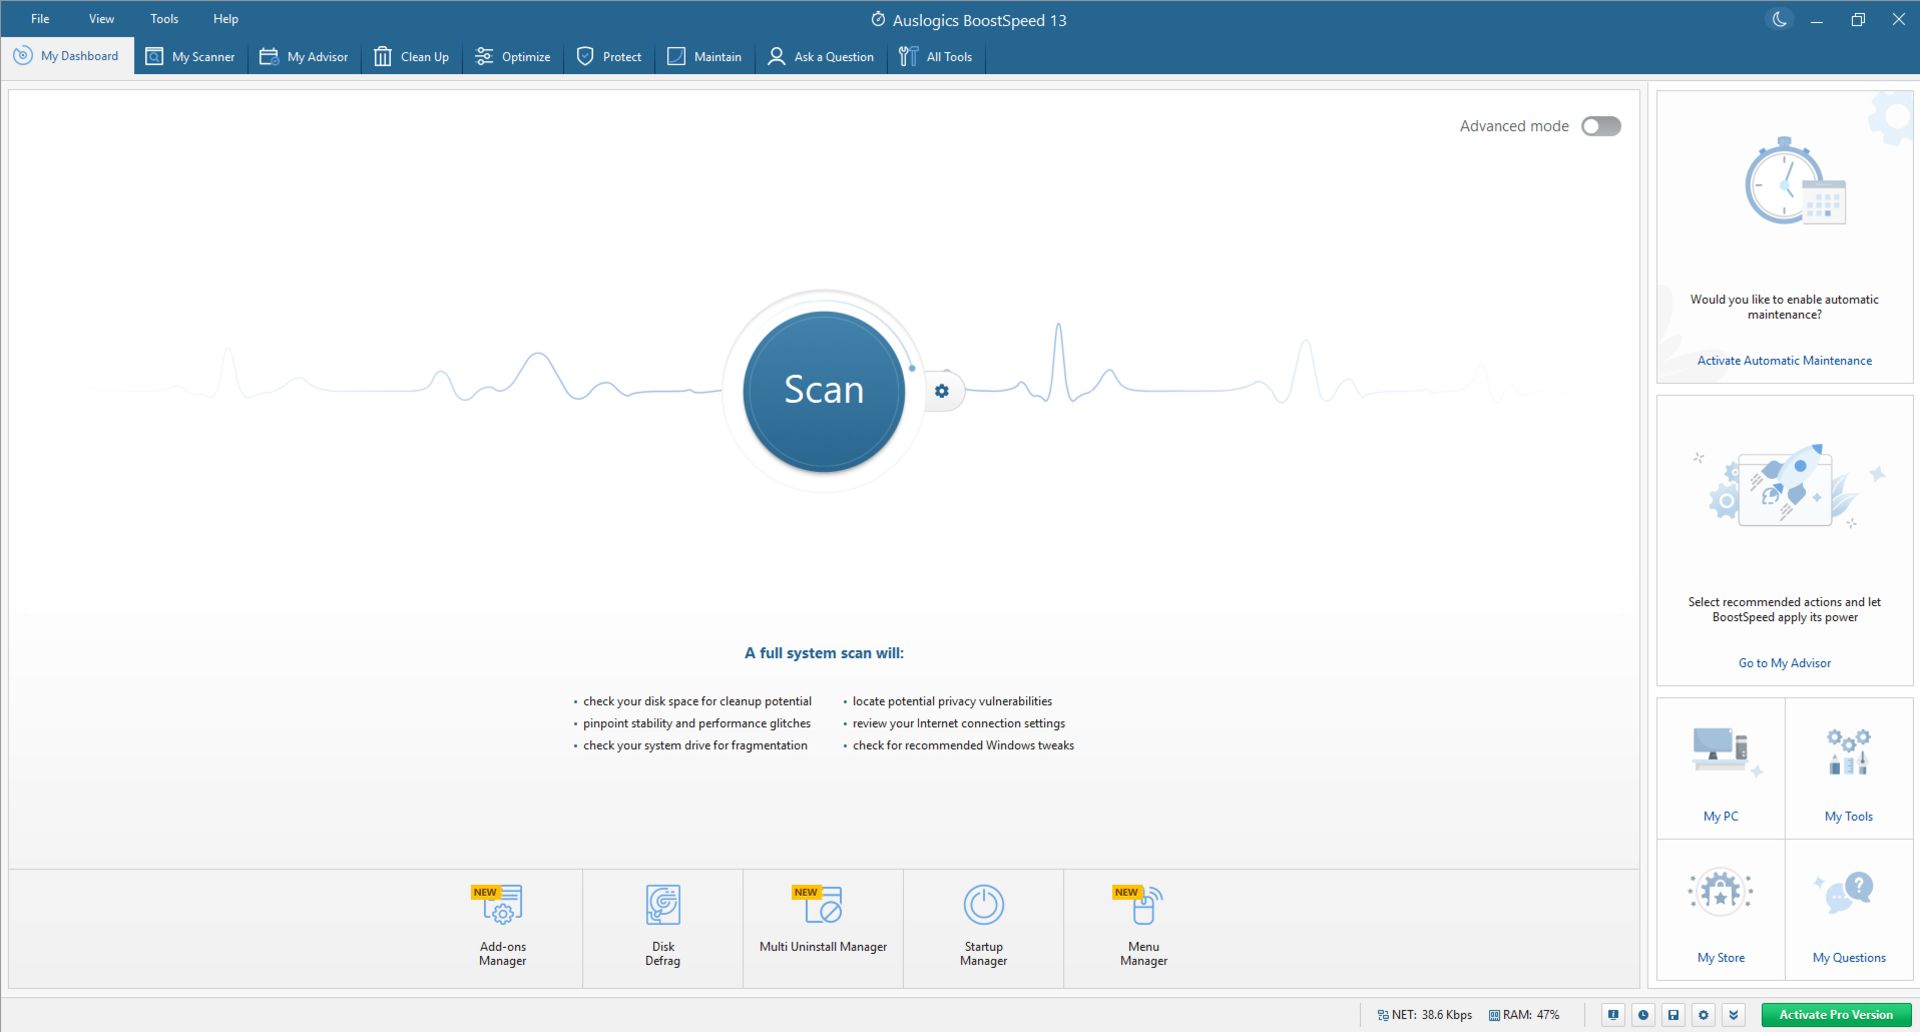
Task: Click the automatic maintenance clock illustration
Action: 1794,182
